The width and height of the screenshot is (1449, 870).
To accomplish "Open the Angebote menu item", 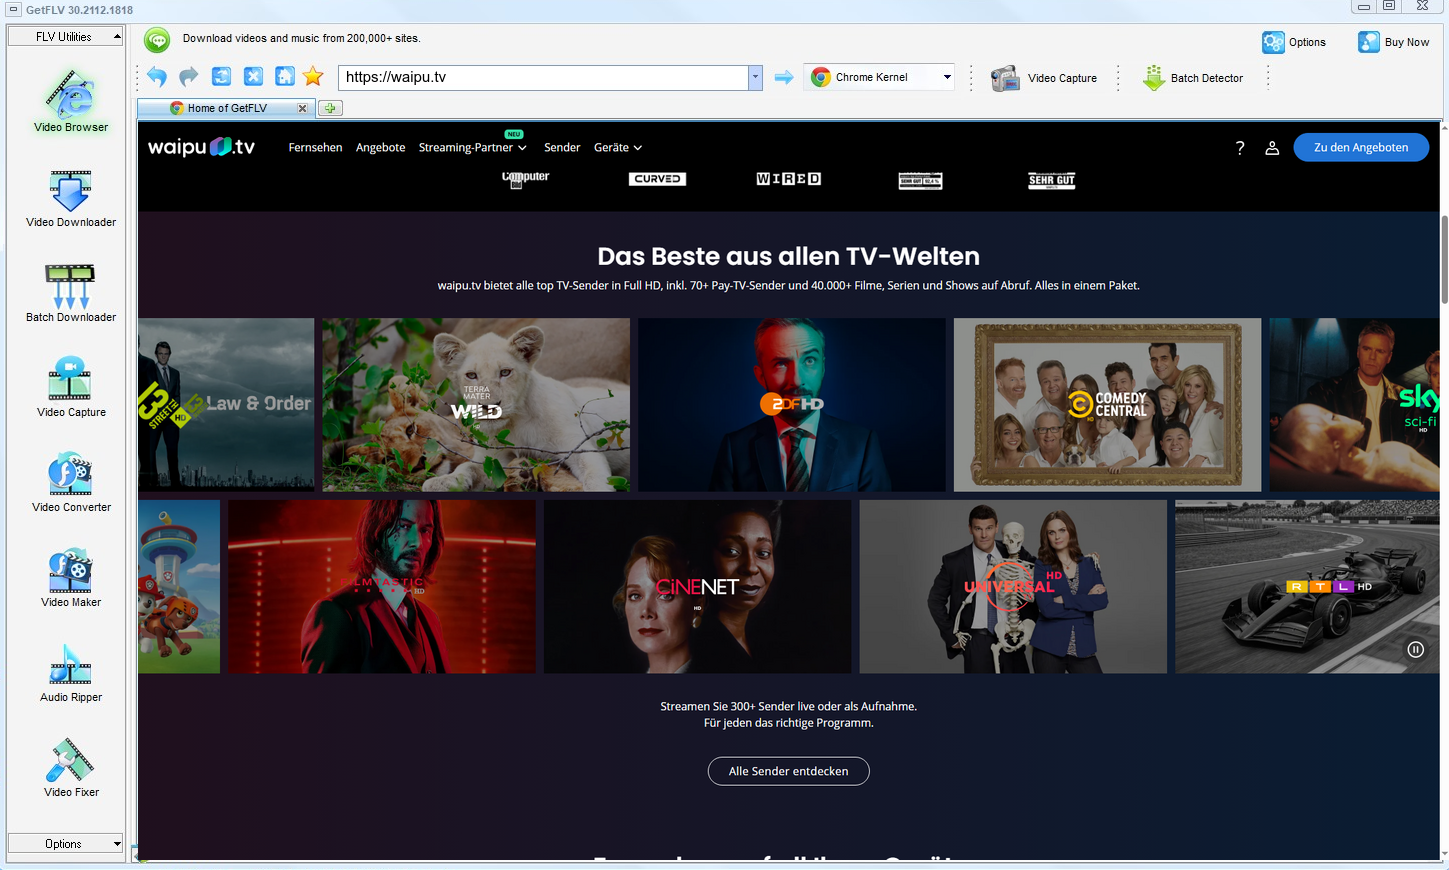I will coord(380,147).
